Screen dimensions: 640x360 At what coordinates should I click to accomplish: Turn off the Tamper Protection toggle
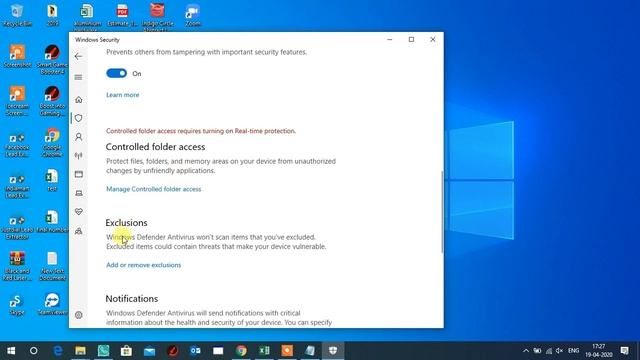(x=116, y=73)
